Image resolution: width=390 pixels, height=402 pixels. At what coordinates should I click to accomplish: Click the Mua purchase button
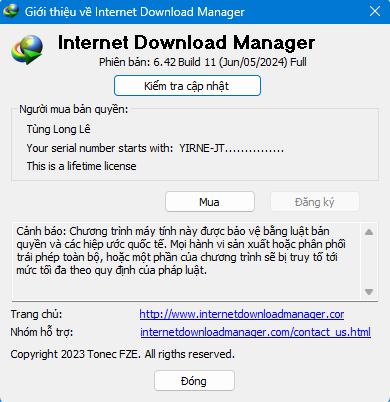210,202
